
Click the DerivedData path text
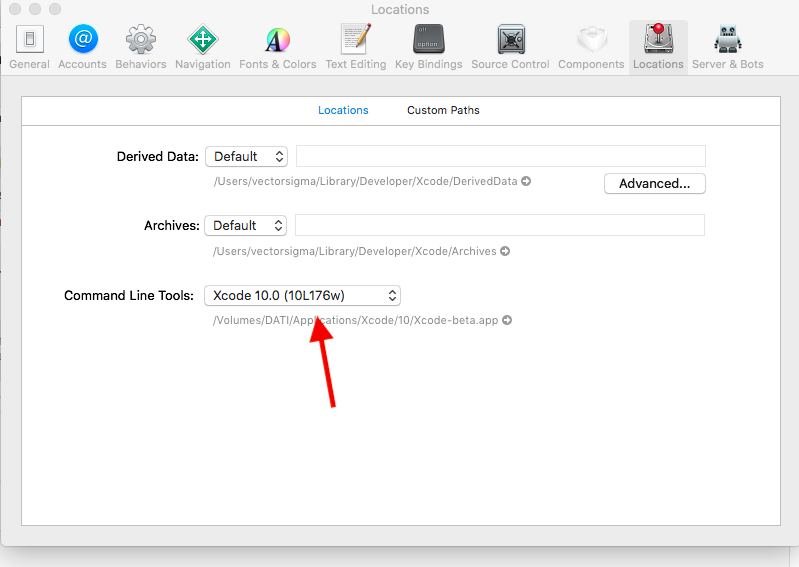point(365,181)
